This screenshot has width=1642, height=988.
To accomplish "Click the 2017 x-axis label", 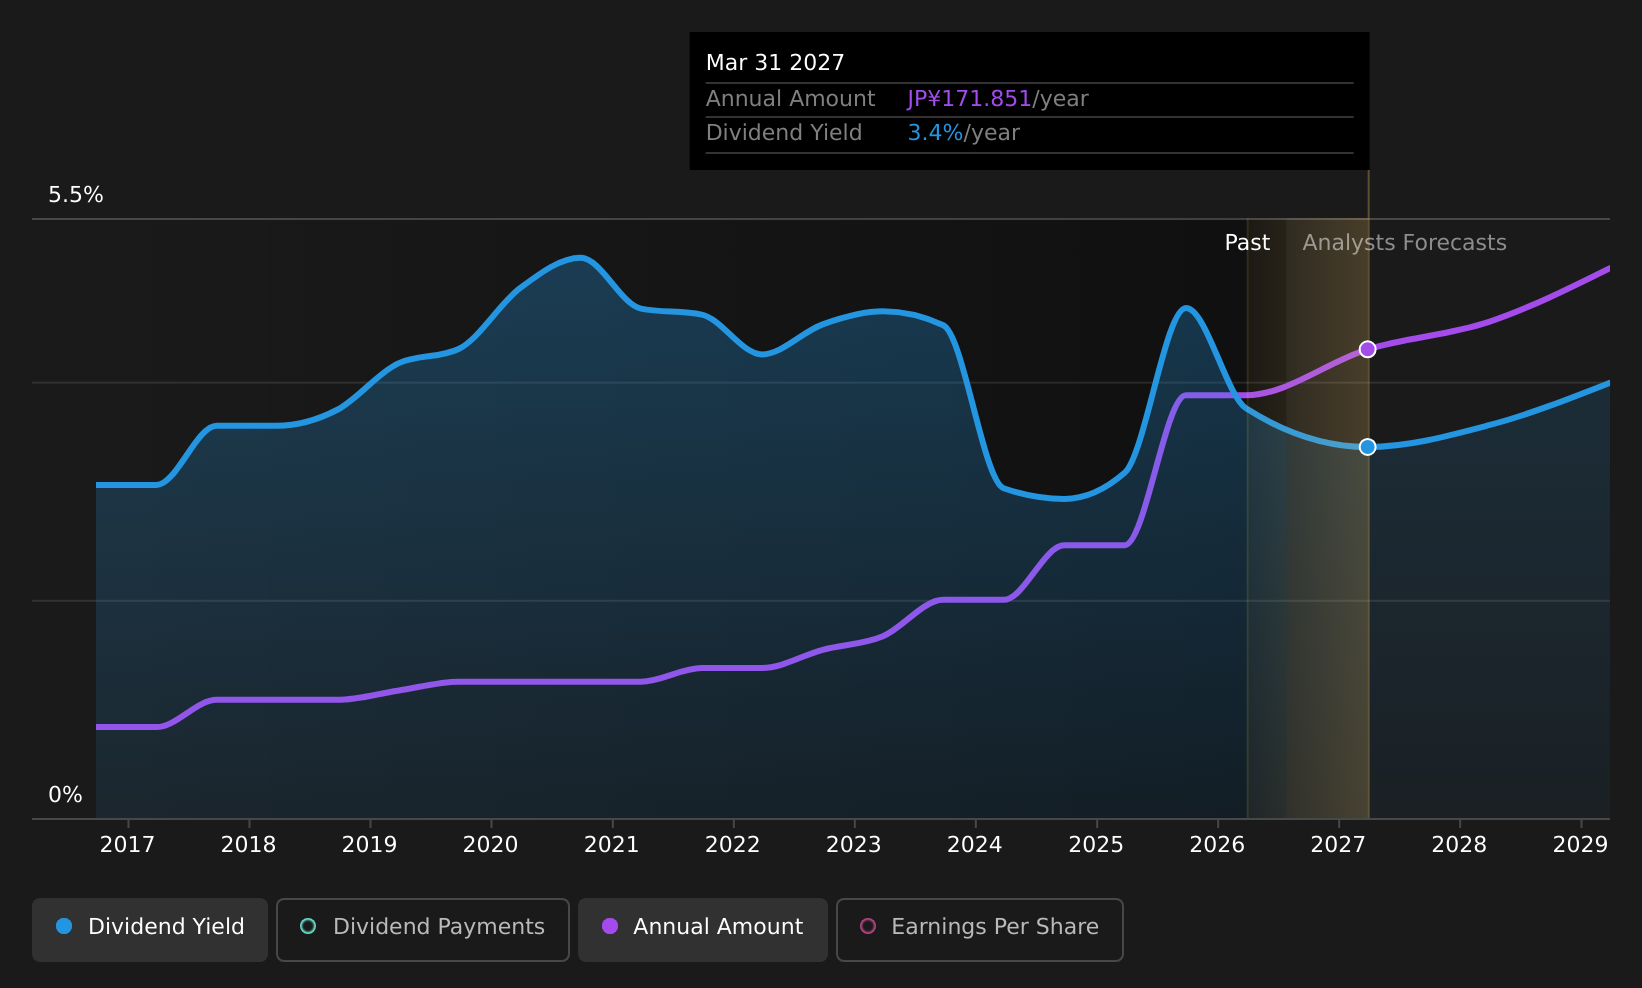I will point(127,845).
